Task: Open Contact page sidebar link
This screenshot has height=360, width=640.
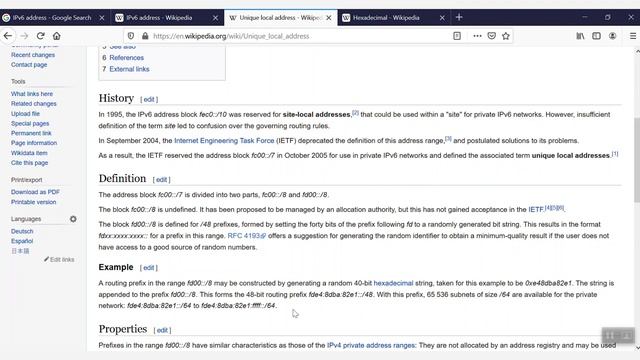Action: 29,64
